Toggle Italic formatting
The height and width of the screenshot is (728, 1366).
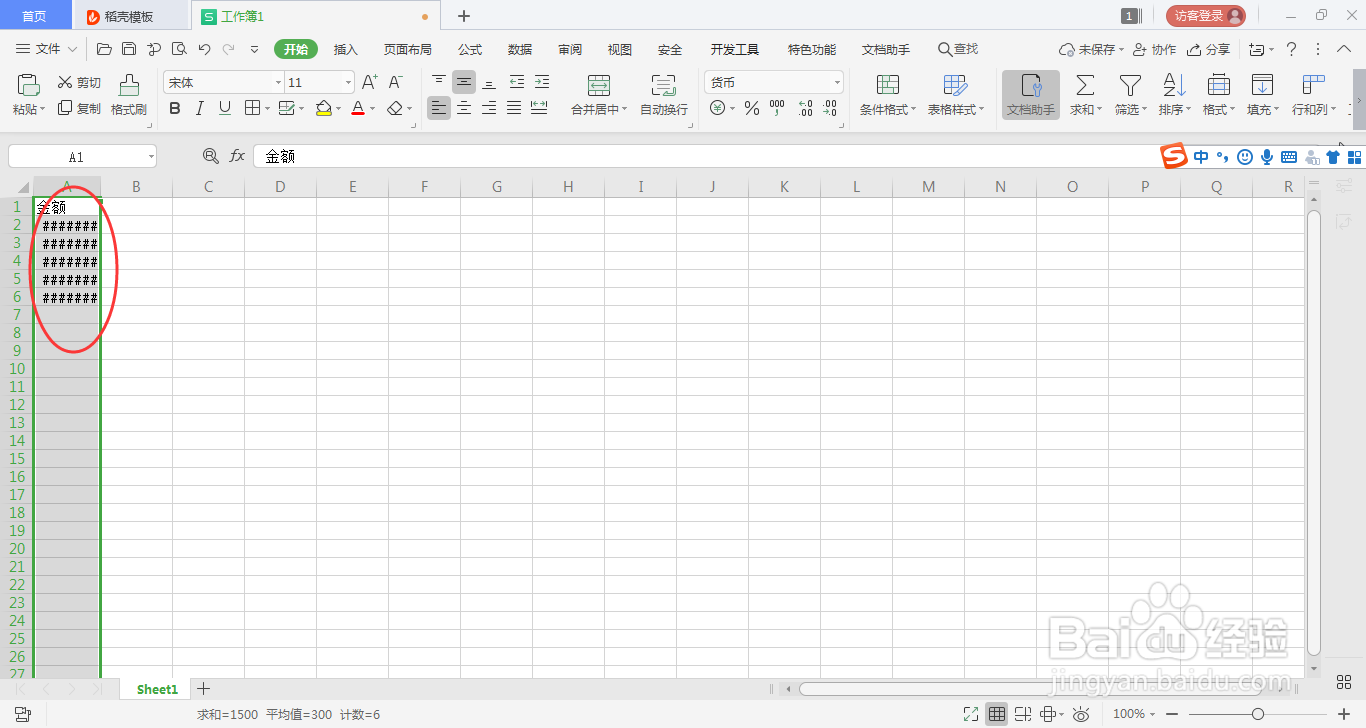[200, 108]
